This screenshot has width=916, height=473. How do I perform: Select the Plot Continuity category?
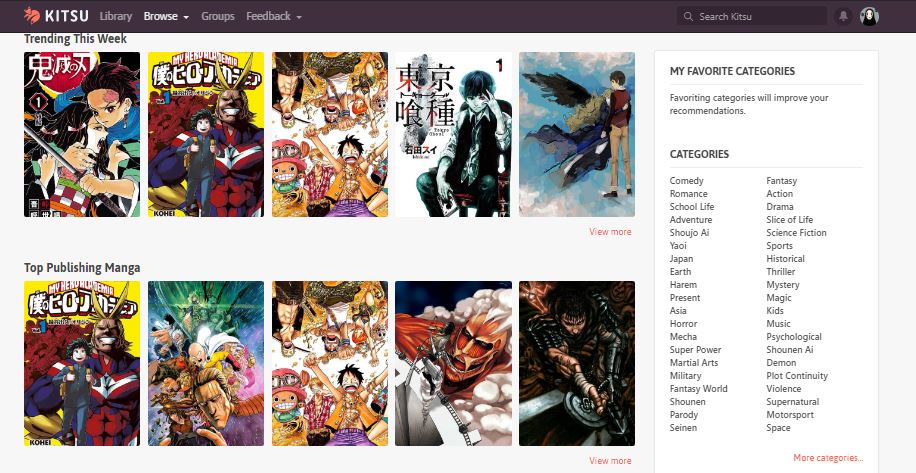(x=797, y=376)
